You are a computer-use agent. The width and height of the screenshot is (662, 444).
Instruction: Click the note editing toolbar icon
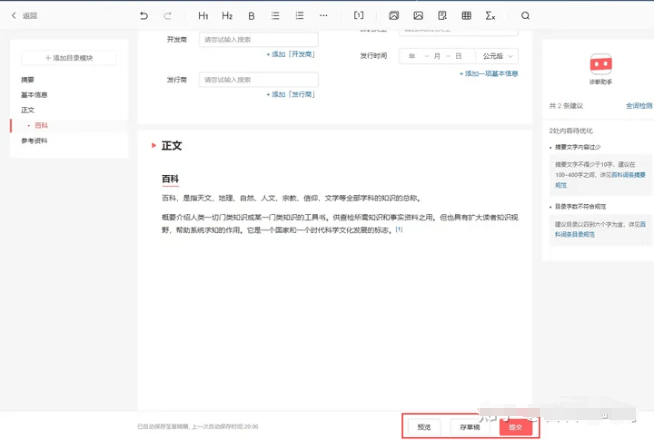click(442, 16)
